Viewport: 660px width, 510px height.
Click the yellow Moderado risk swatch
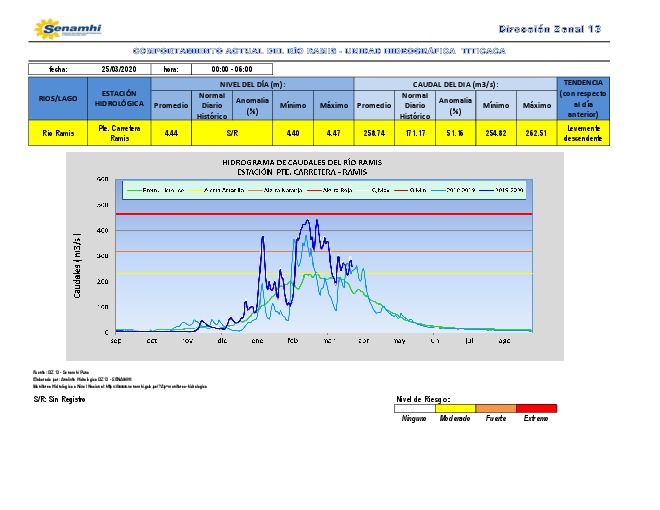[455, 408]
